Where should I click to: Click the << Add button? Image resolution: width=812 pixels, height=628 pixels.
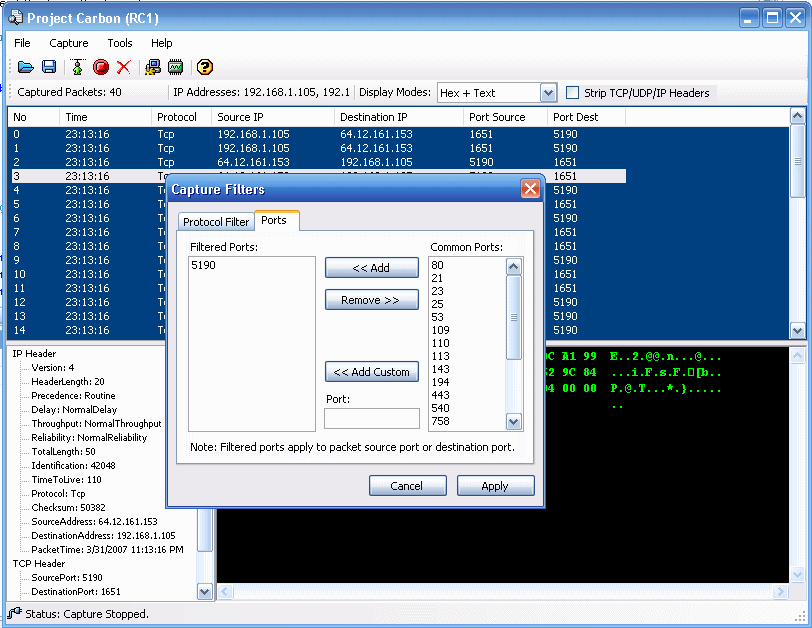click(x=371, y=268)
